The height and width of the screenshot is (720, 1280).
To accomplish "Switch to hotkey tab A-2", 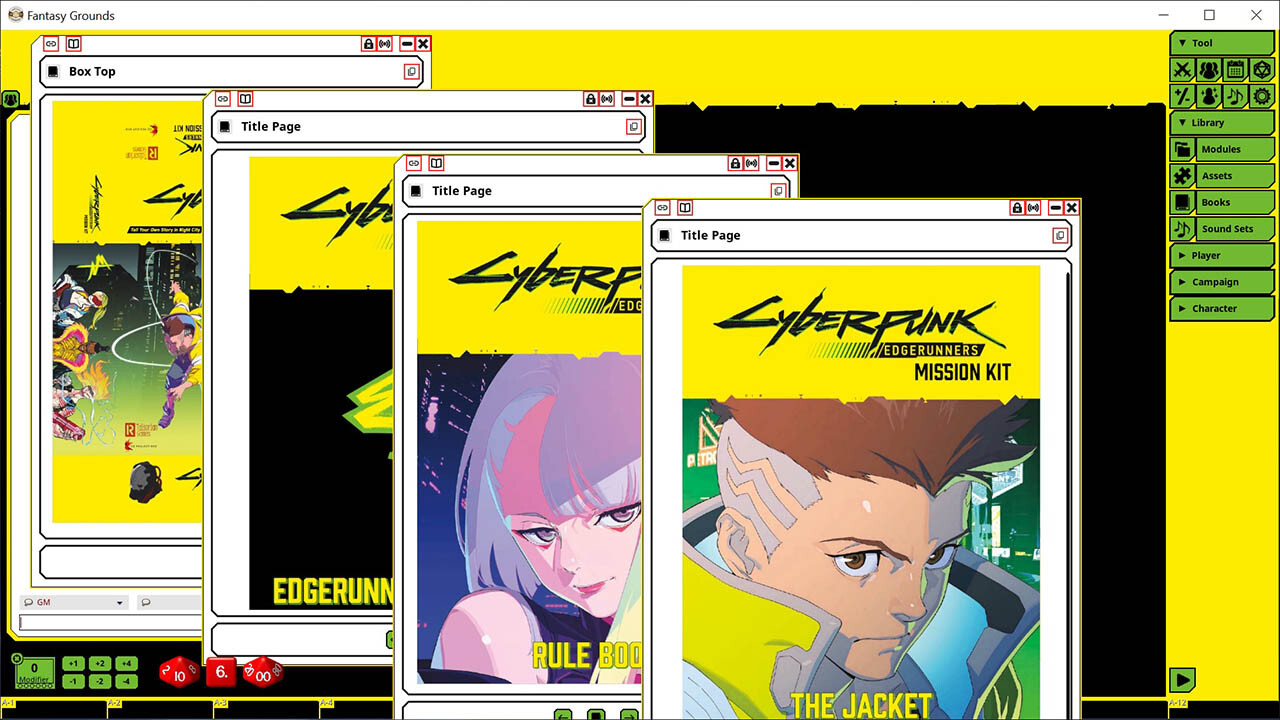I will [115, 703].
